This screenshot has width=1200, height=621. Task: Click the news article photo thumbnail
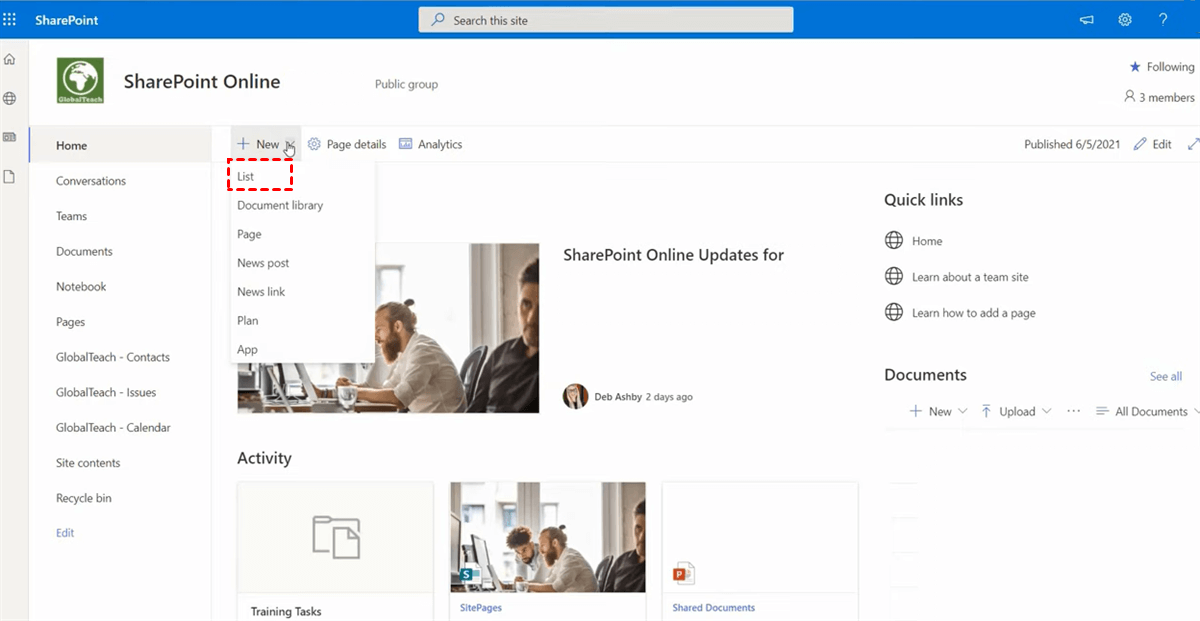pyautogui.click(x=457, y=328)
